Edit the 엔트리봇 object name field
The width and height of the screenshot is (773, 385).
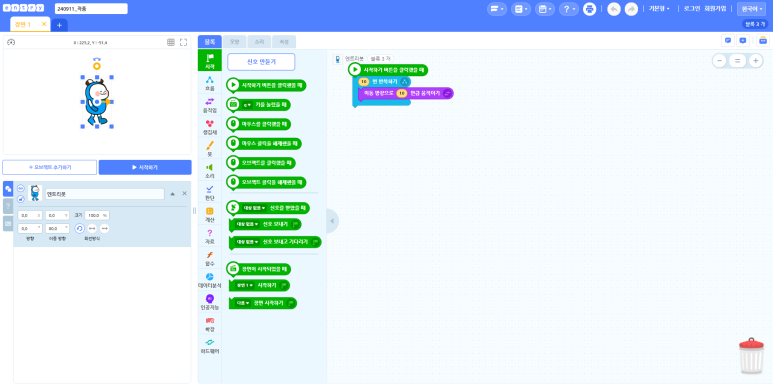click(x=105, y=194)
